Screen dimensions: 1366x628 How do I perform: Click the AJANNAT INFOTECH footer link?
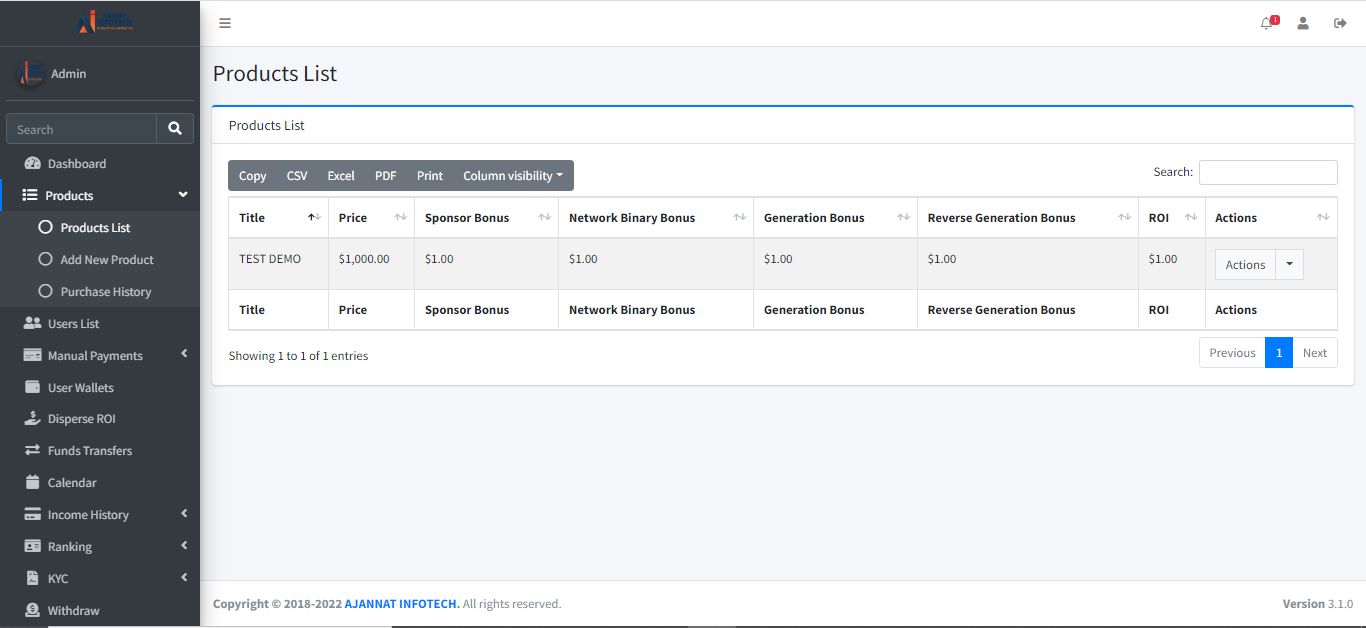click(x=402, y=604)
